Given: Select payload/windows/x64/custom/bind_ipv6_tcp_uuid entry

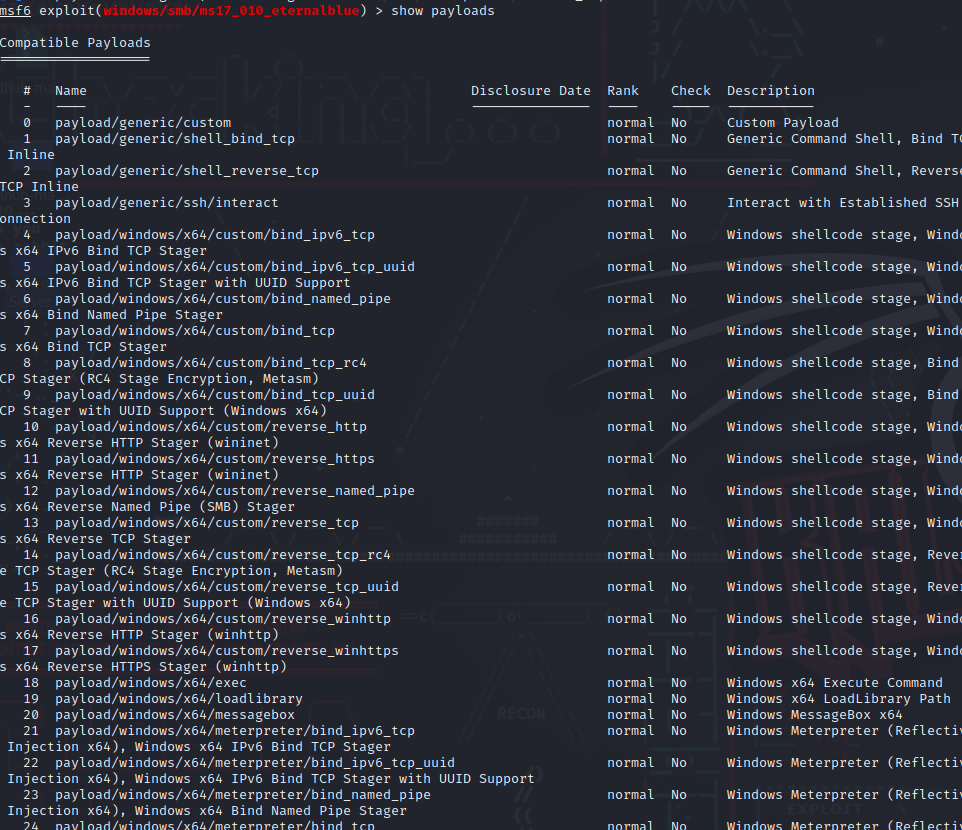Looking at the screenshot, I should pyautogui.click(x=235, y=266).
